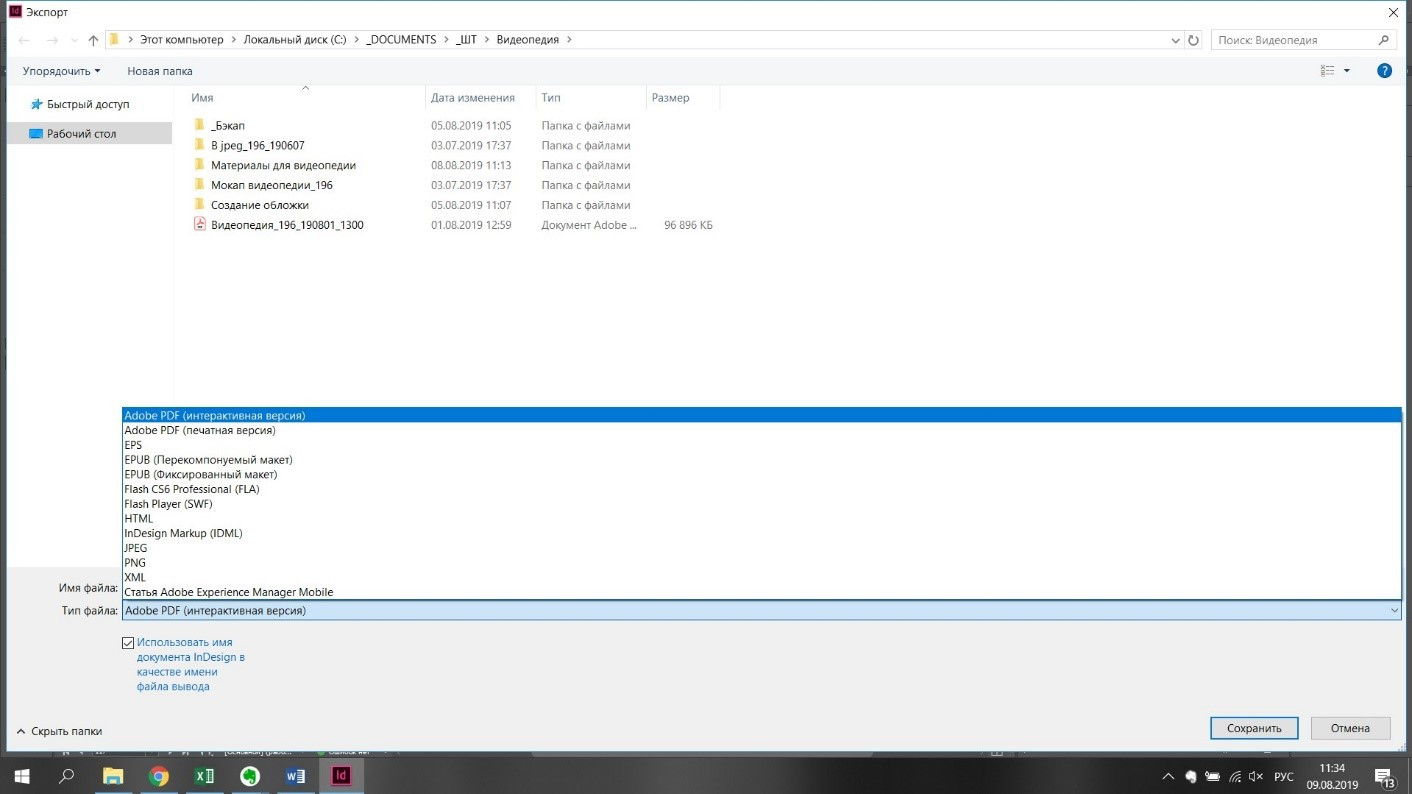Choose XML export format
The width and height of the screenshot is (1412, 794).
(x=761, y=577)
